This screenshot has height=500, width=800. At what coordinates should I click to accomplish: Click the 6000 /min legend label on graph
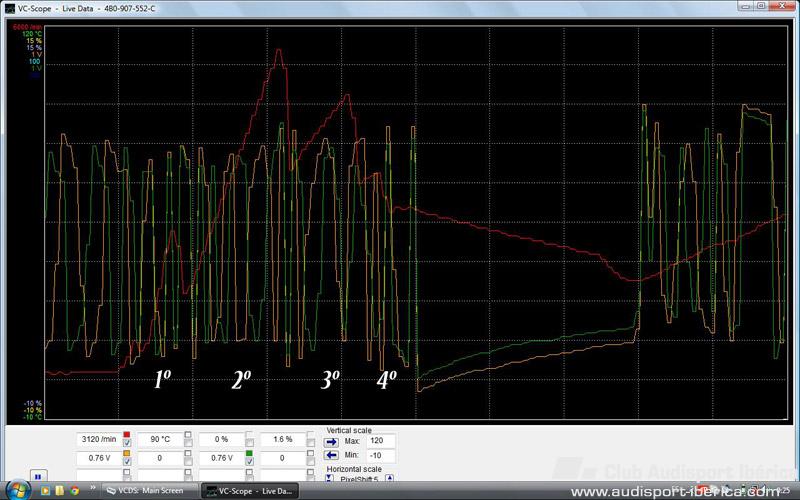coord(28,27)
